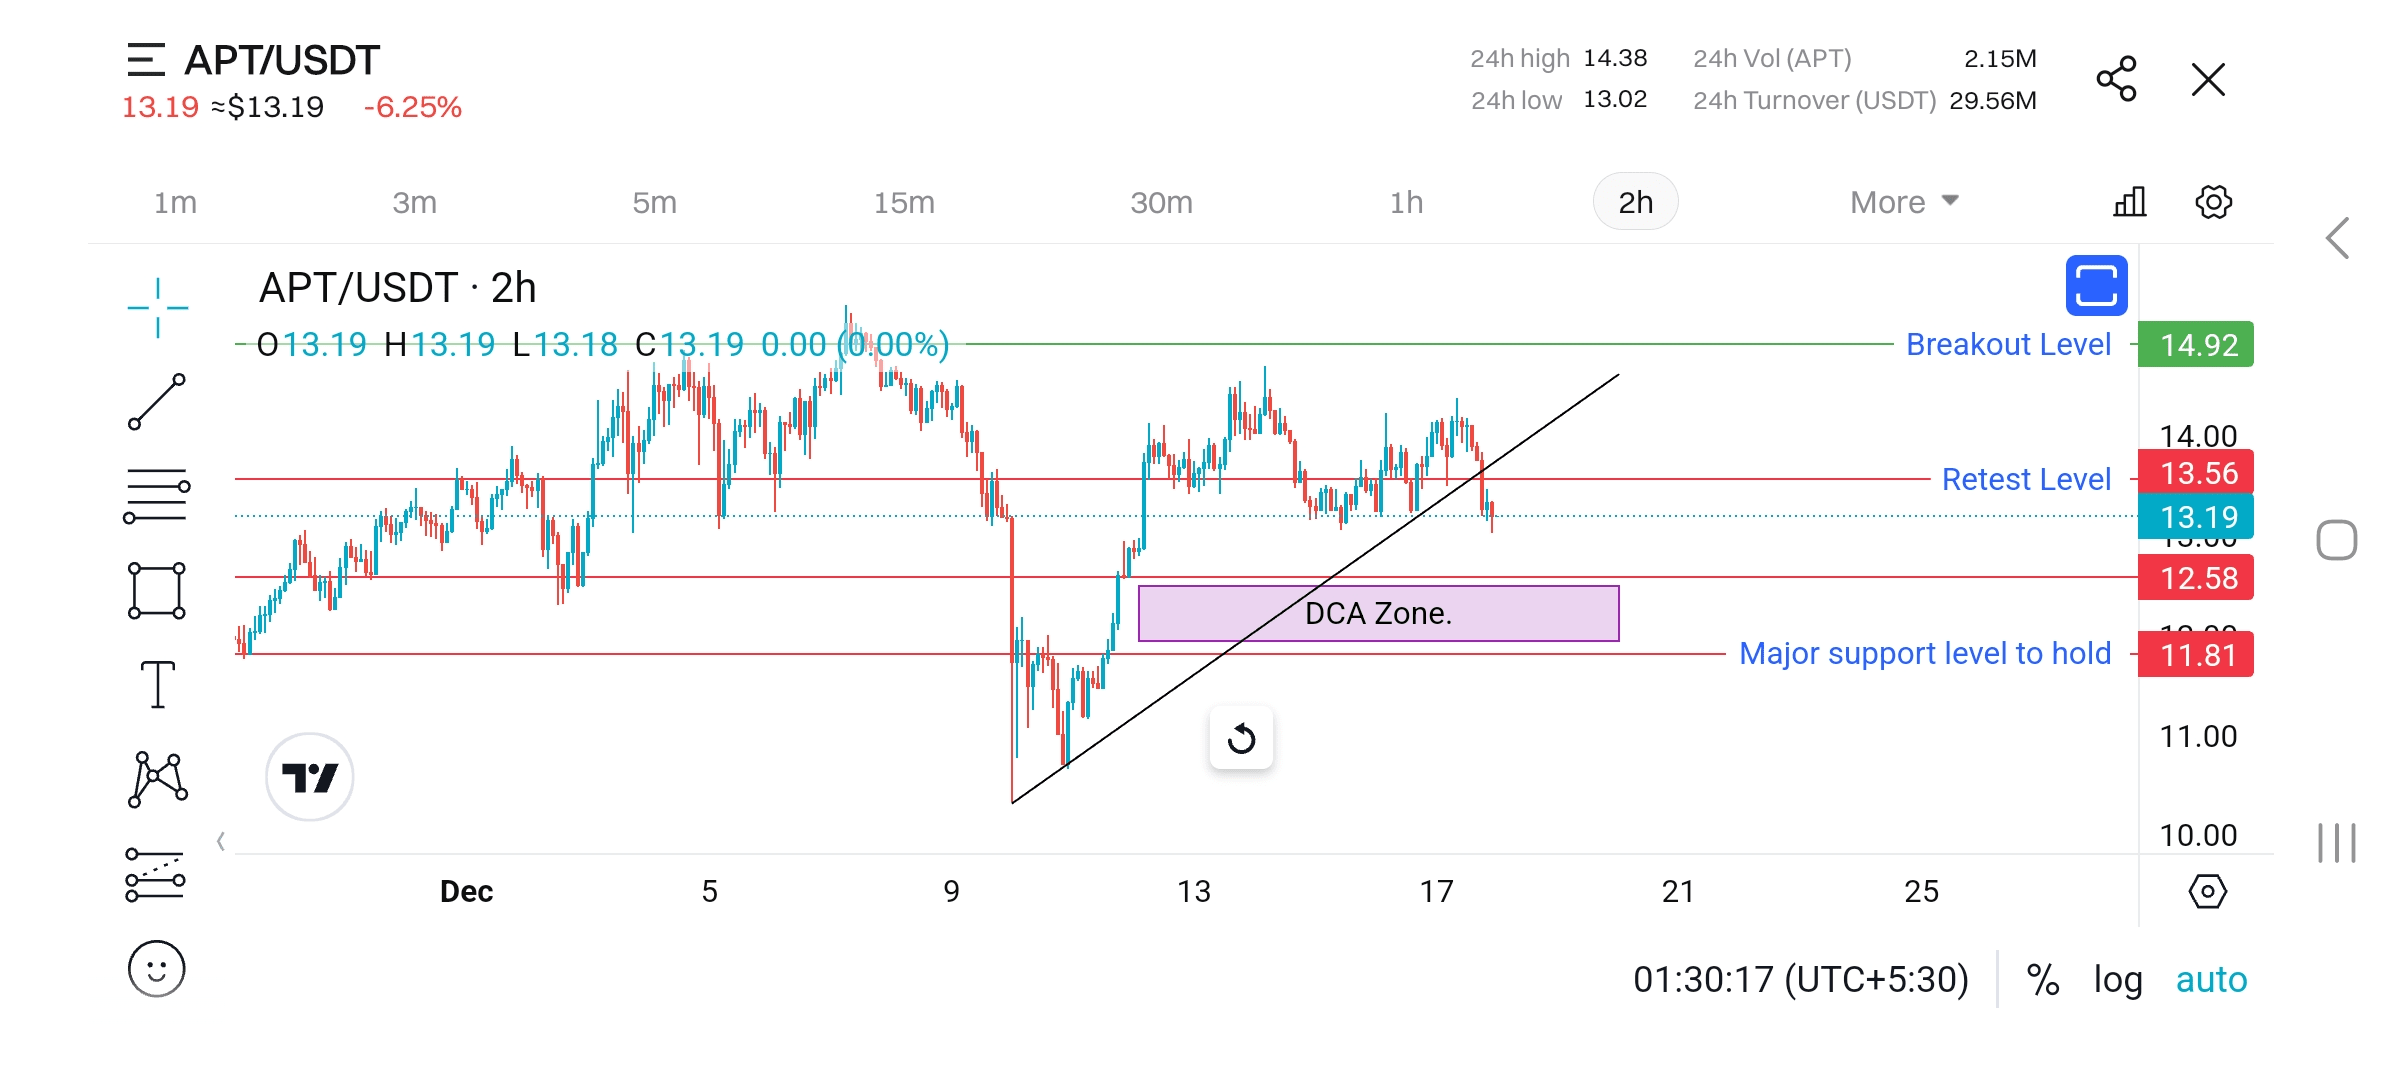Switch to the 1h timeframe tab
Image resolution: width=2400 pixels, height=1080 pixels.
tap(1406, 202)
